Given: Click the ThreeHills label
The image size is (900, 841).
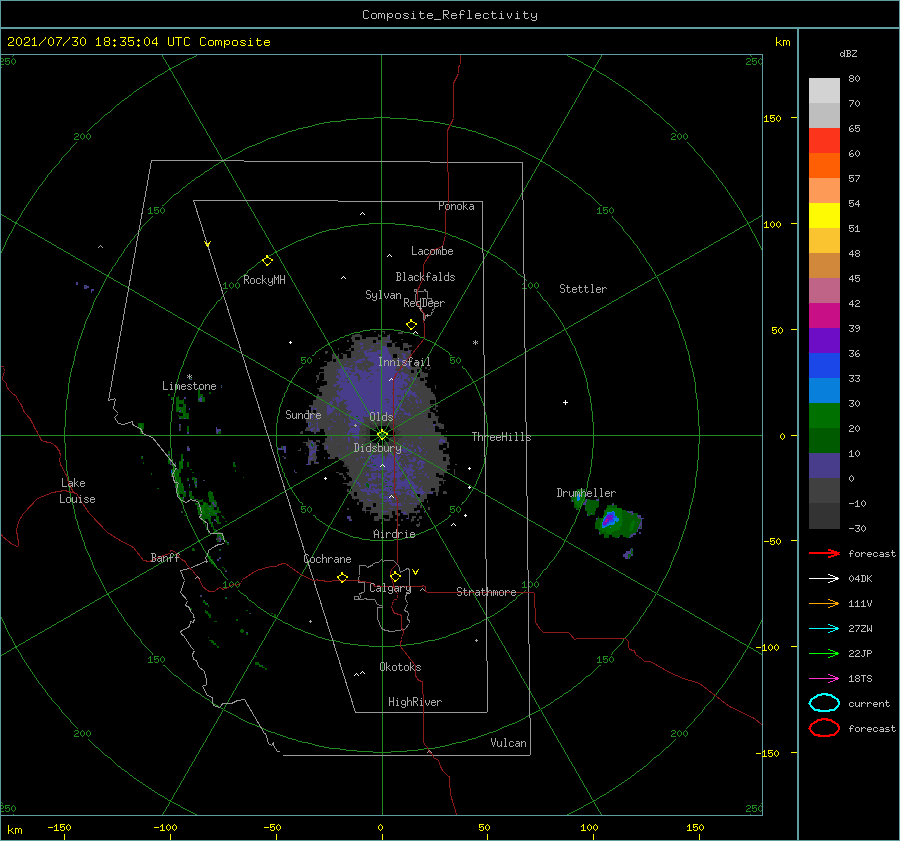Looking at the screenshot, I should (x=502, y=437).
